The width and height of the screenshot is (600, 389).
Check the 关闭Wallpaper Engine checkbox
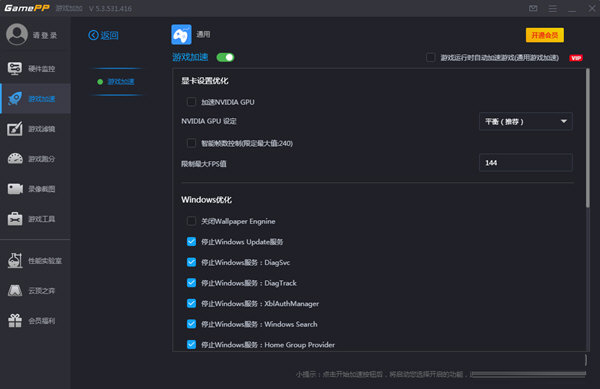(191, 221)
